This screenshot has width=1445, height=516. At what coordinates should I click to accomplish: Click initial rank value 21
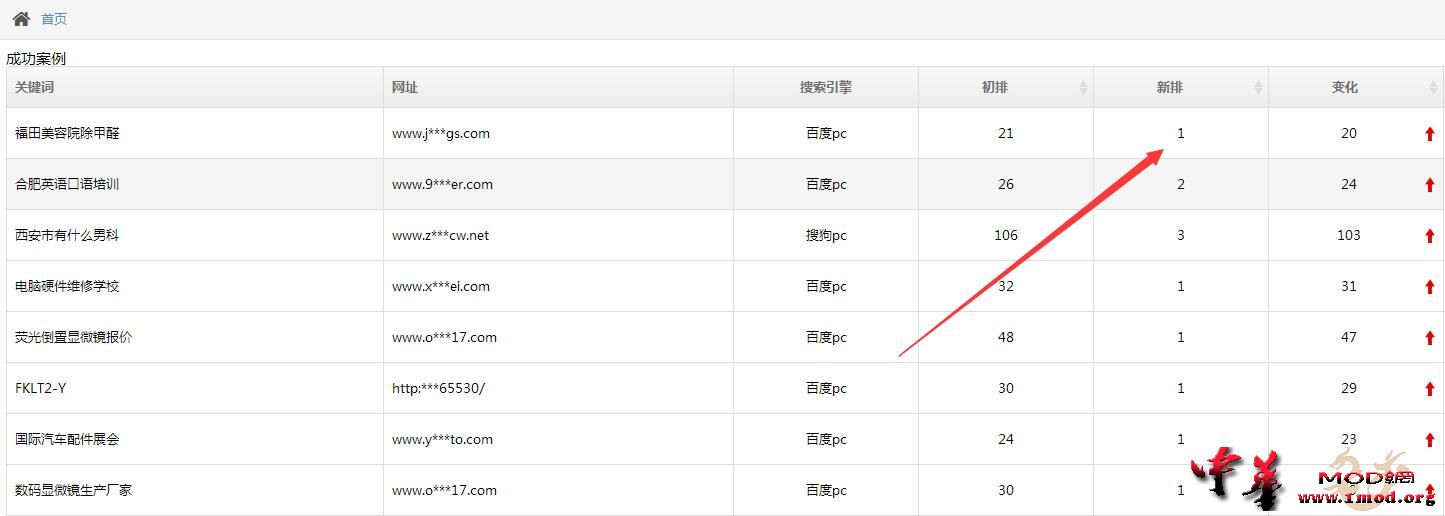pyautogui.click(x=1006, y=133)
